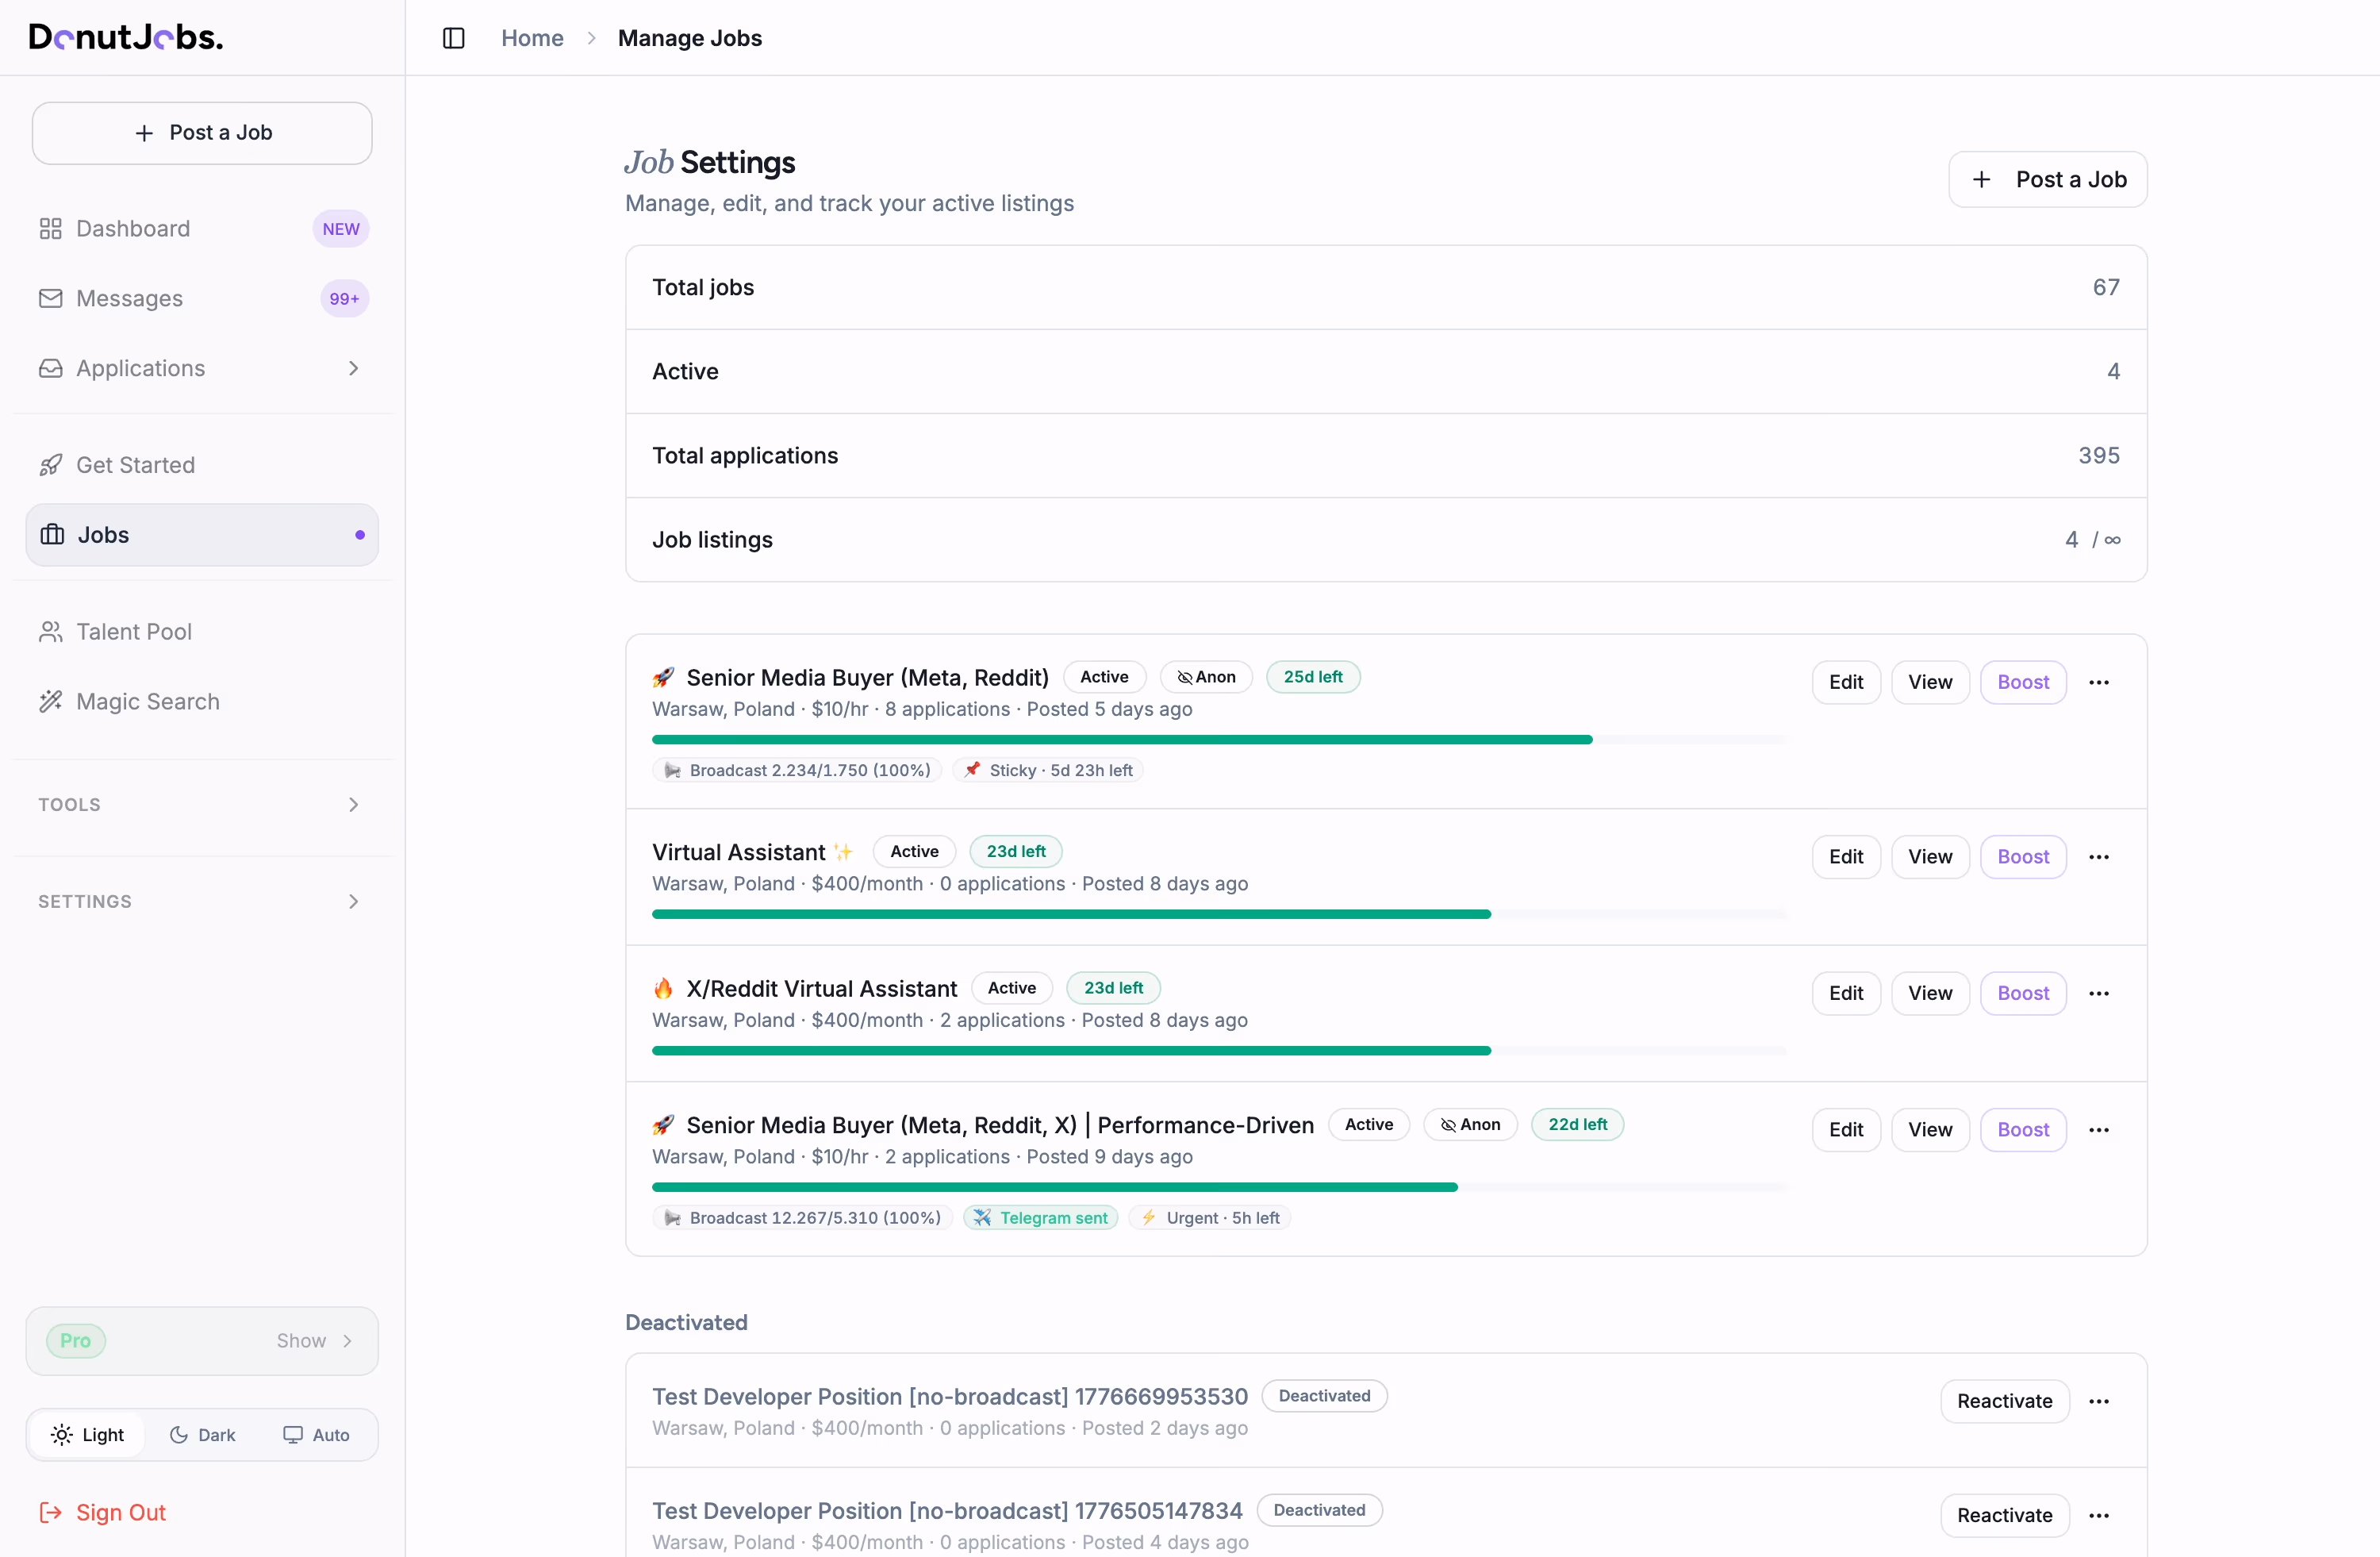Expand the TOOLS section
2380x1557 pixels.
pyautogui.click(x=202, y=805)
